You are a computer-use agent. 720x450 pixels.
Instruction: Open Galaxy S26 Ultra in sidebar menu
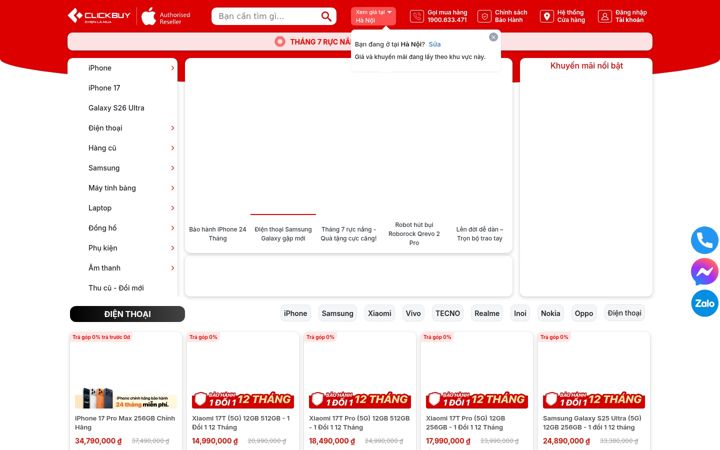116,108
